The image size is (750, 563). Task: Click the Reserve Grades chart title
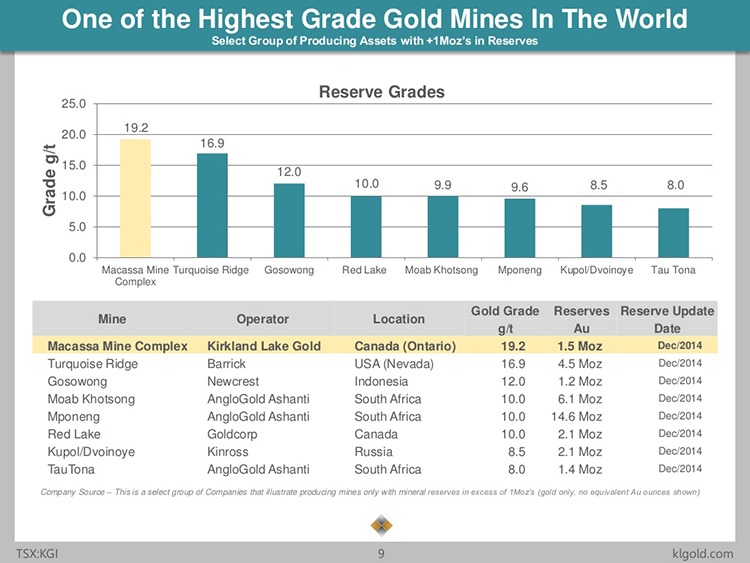382,92
